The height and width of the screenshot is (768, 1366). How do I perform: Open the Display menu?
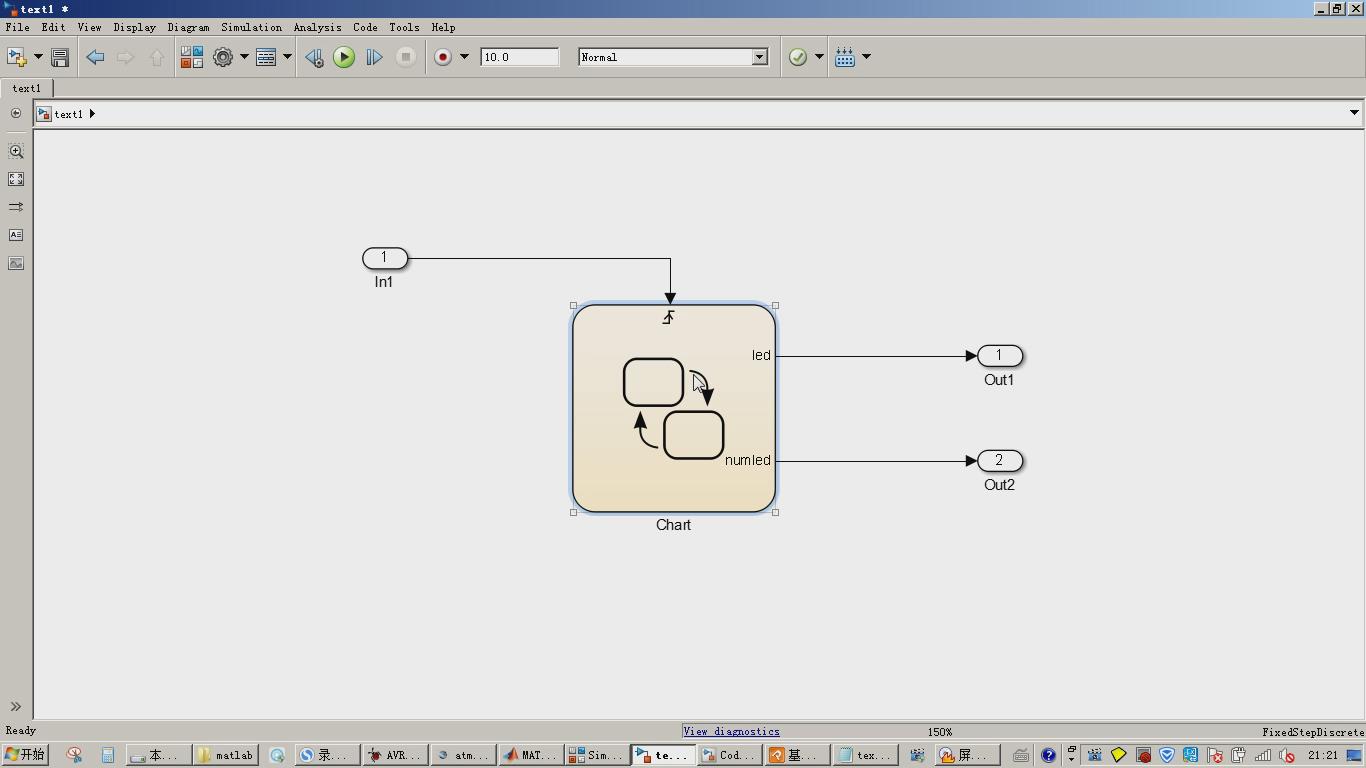pos(134,27)
